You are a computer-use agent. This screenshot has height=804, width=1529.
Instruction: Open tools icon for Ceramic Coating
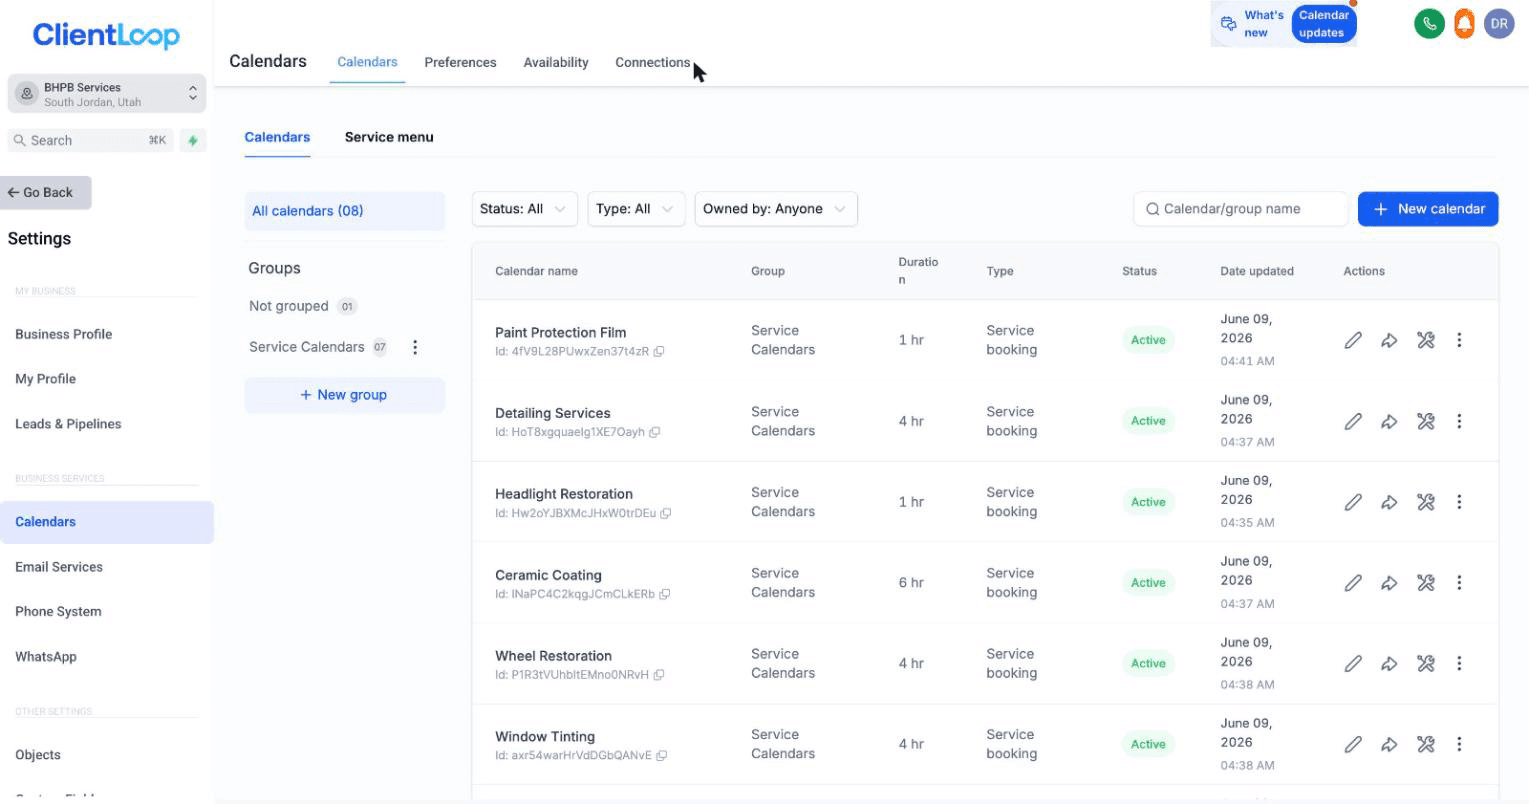[x=1426, y=582]
